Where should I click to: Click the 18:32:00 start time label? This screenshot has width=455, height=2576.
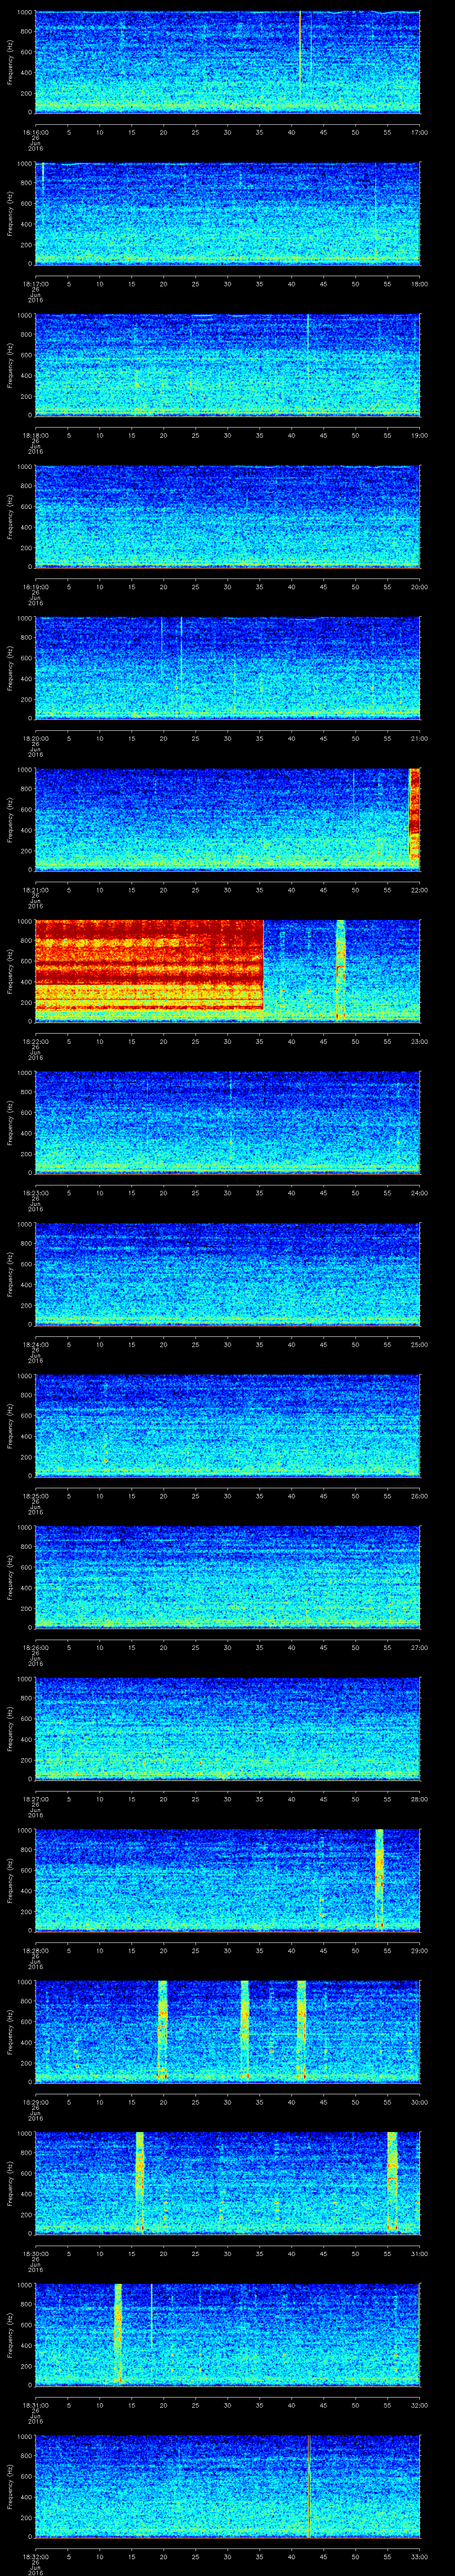[35, 2557]
